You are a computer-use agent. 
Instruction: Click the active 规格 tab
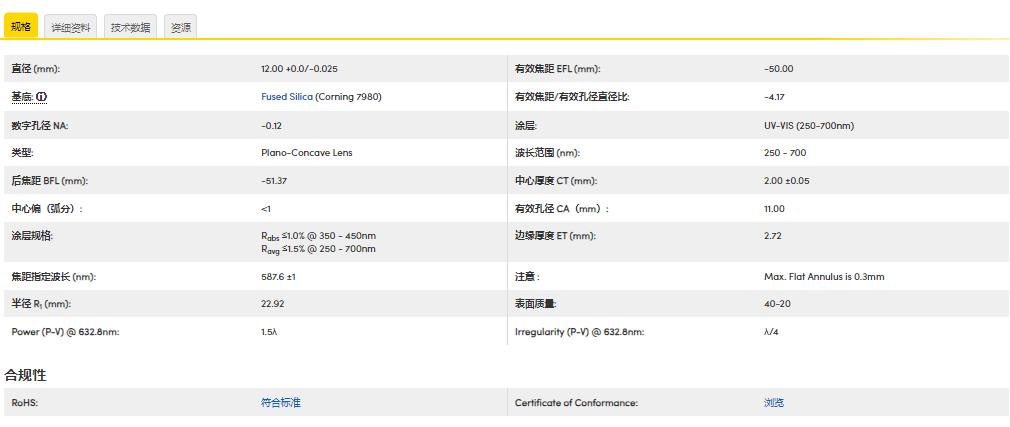21,27
